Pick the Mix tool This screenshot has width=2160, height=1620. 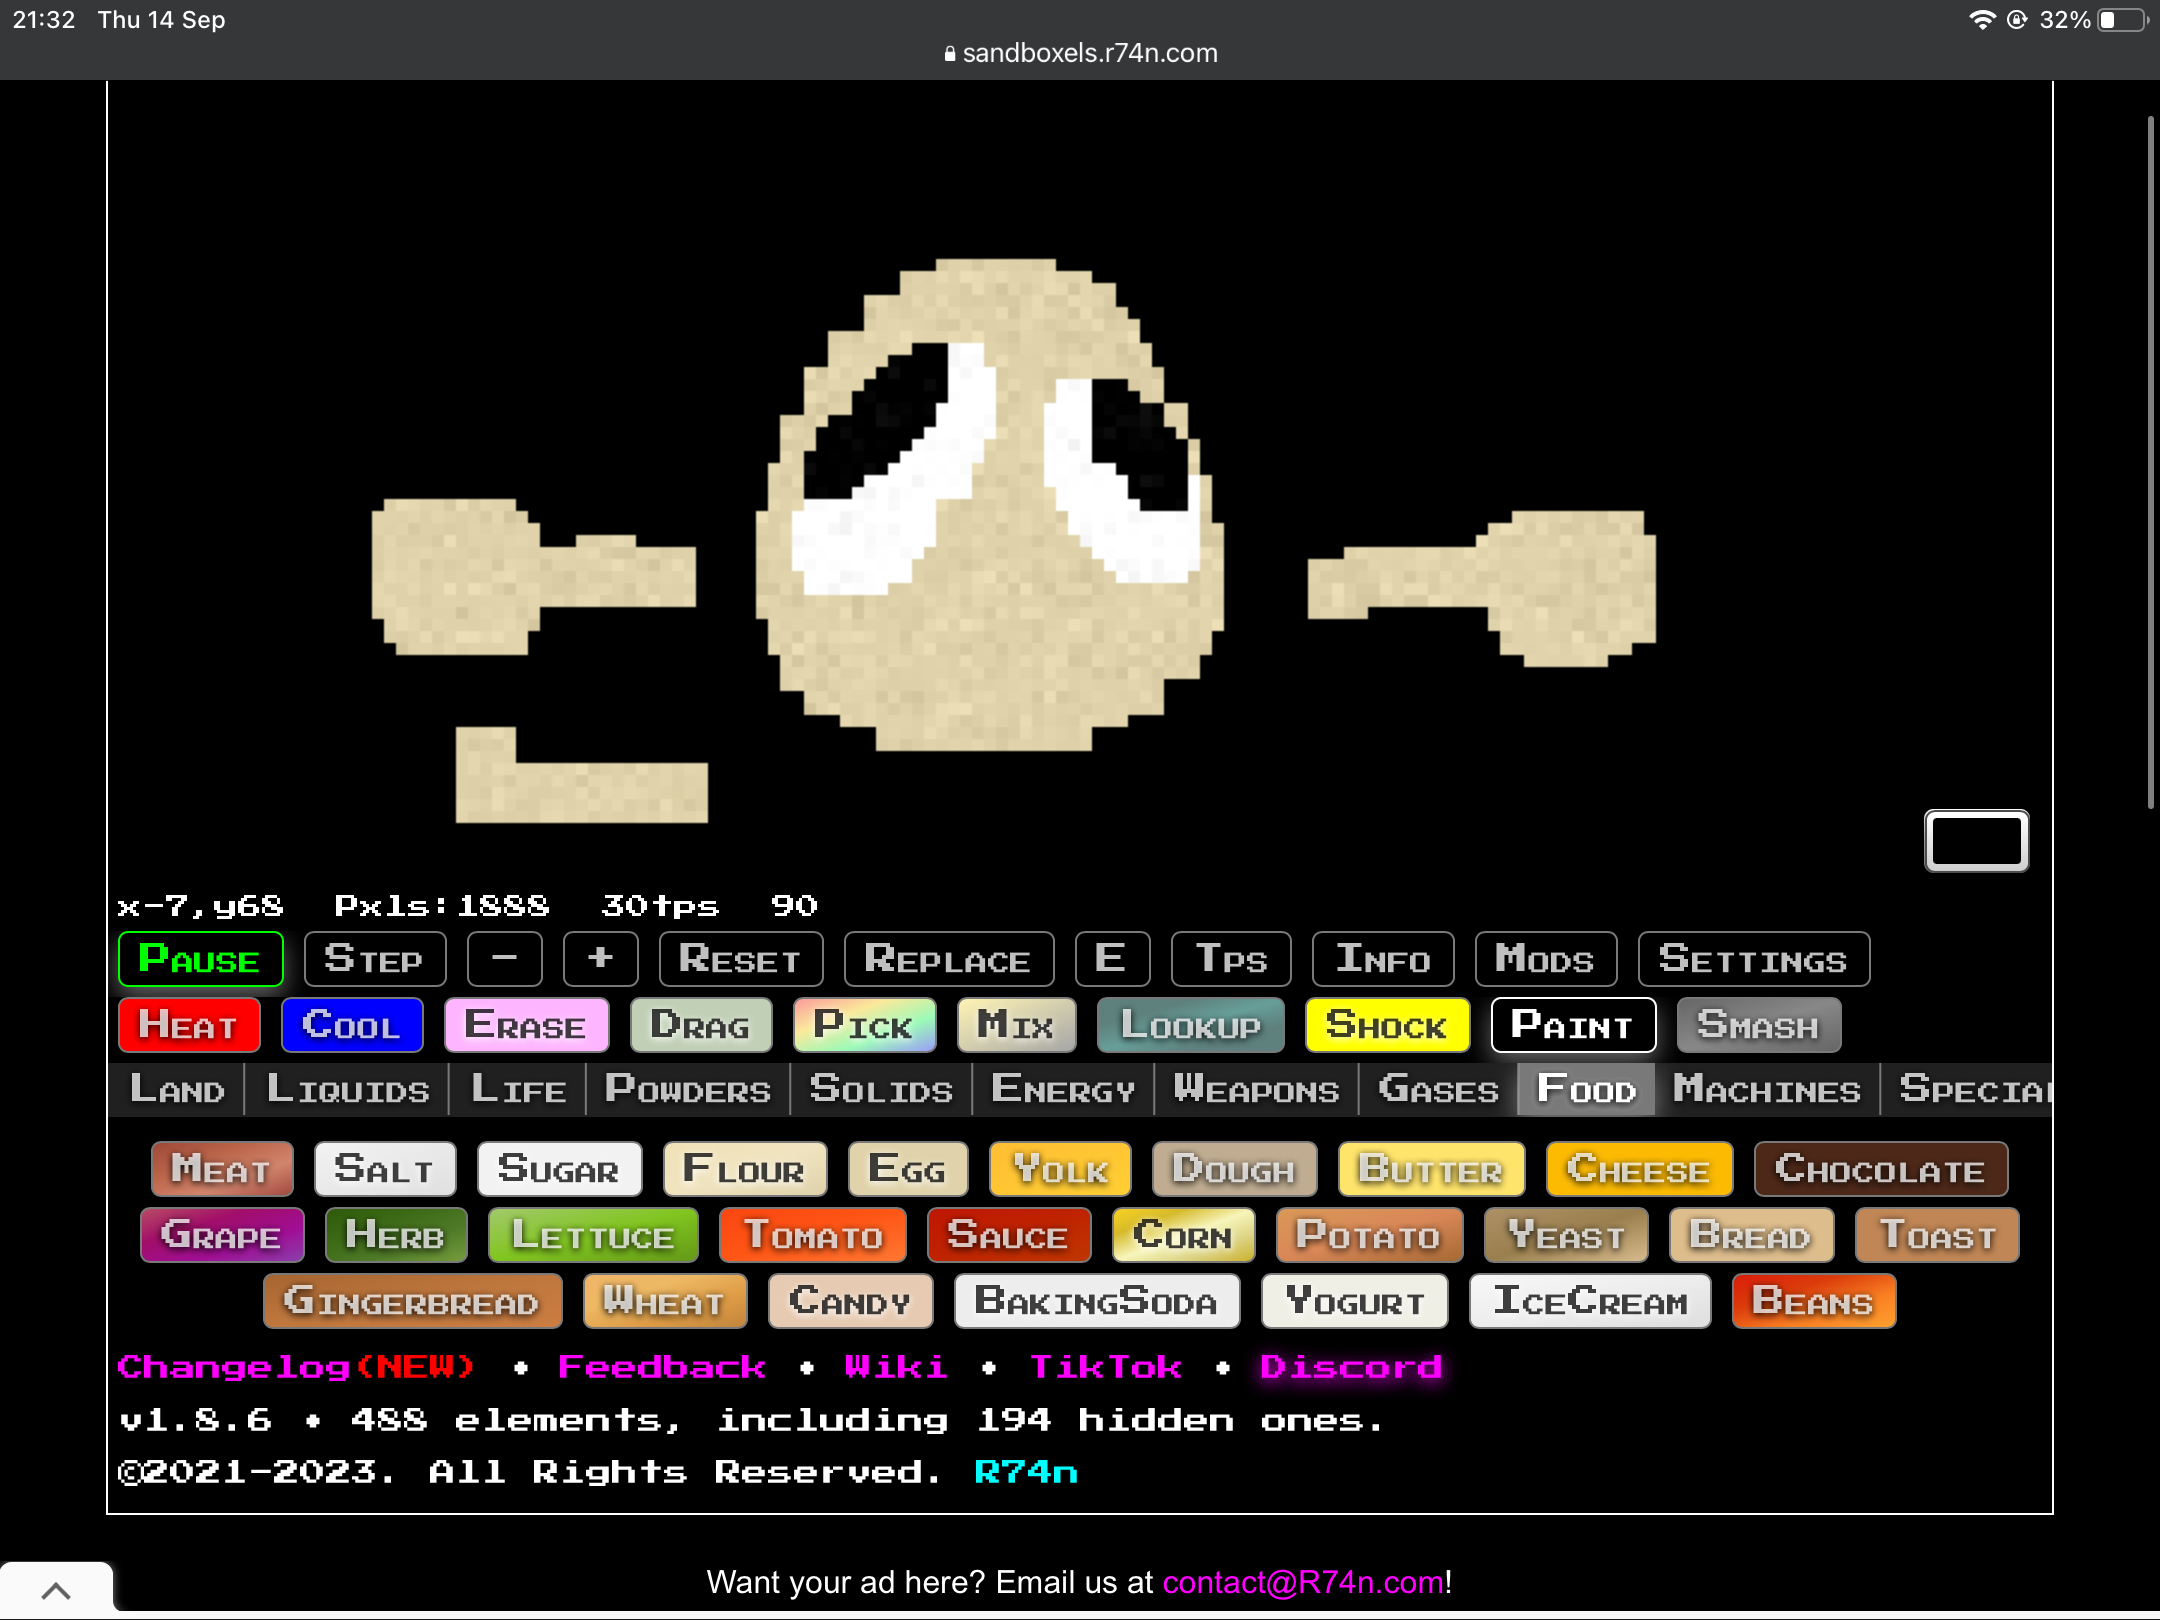[x=1016, y=1025]
